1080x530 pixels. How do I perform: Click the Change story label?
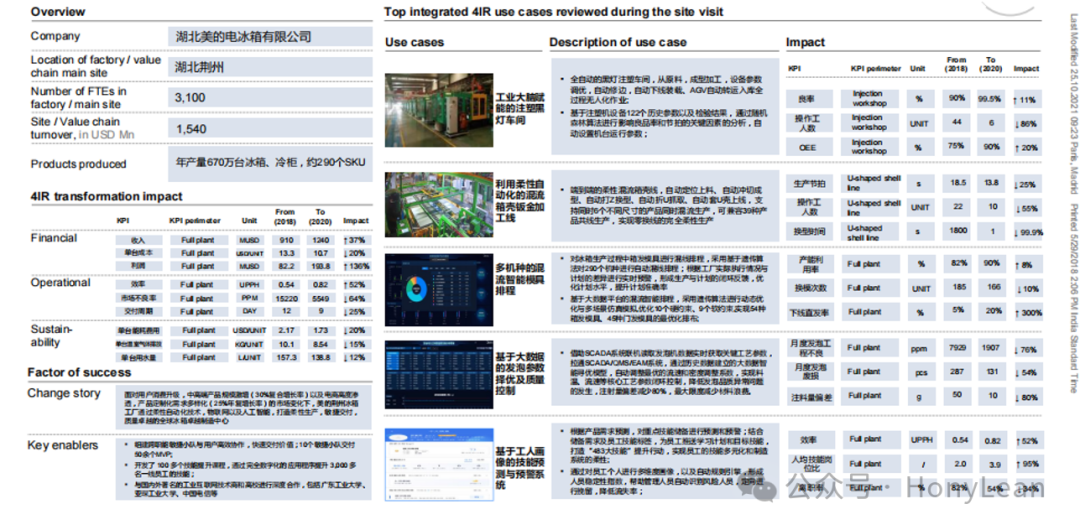tap(64, 393)
